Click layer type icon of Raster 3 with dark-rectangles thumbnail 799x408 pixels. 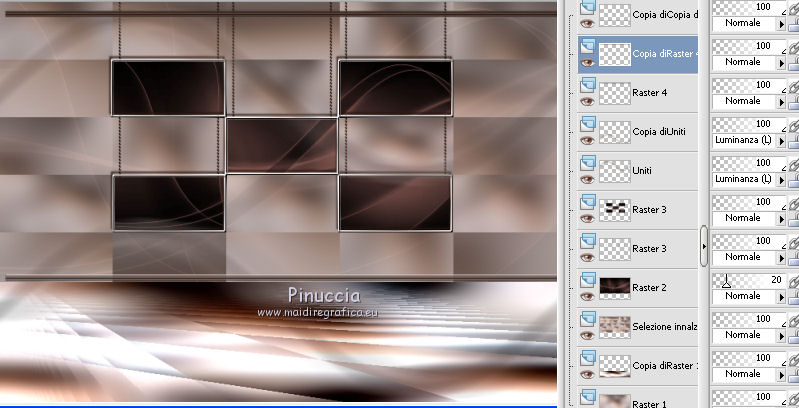point(588,201)
